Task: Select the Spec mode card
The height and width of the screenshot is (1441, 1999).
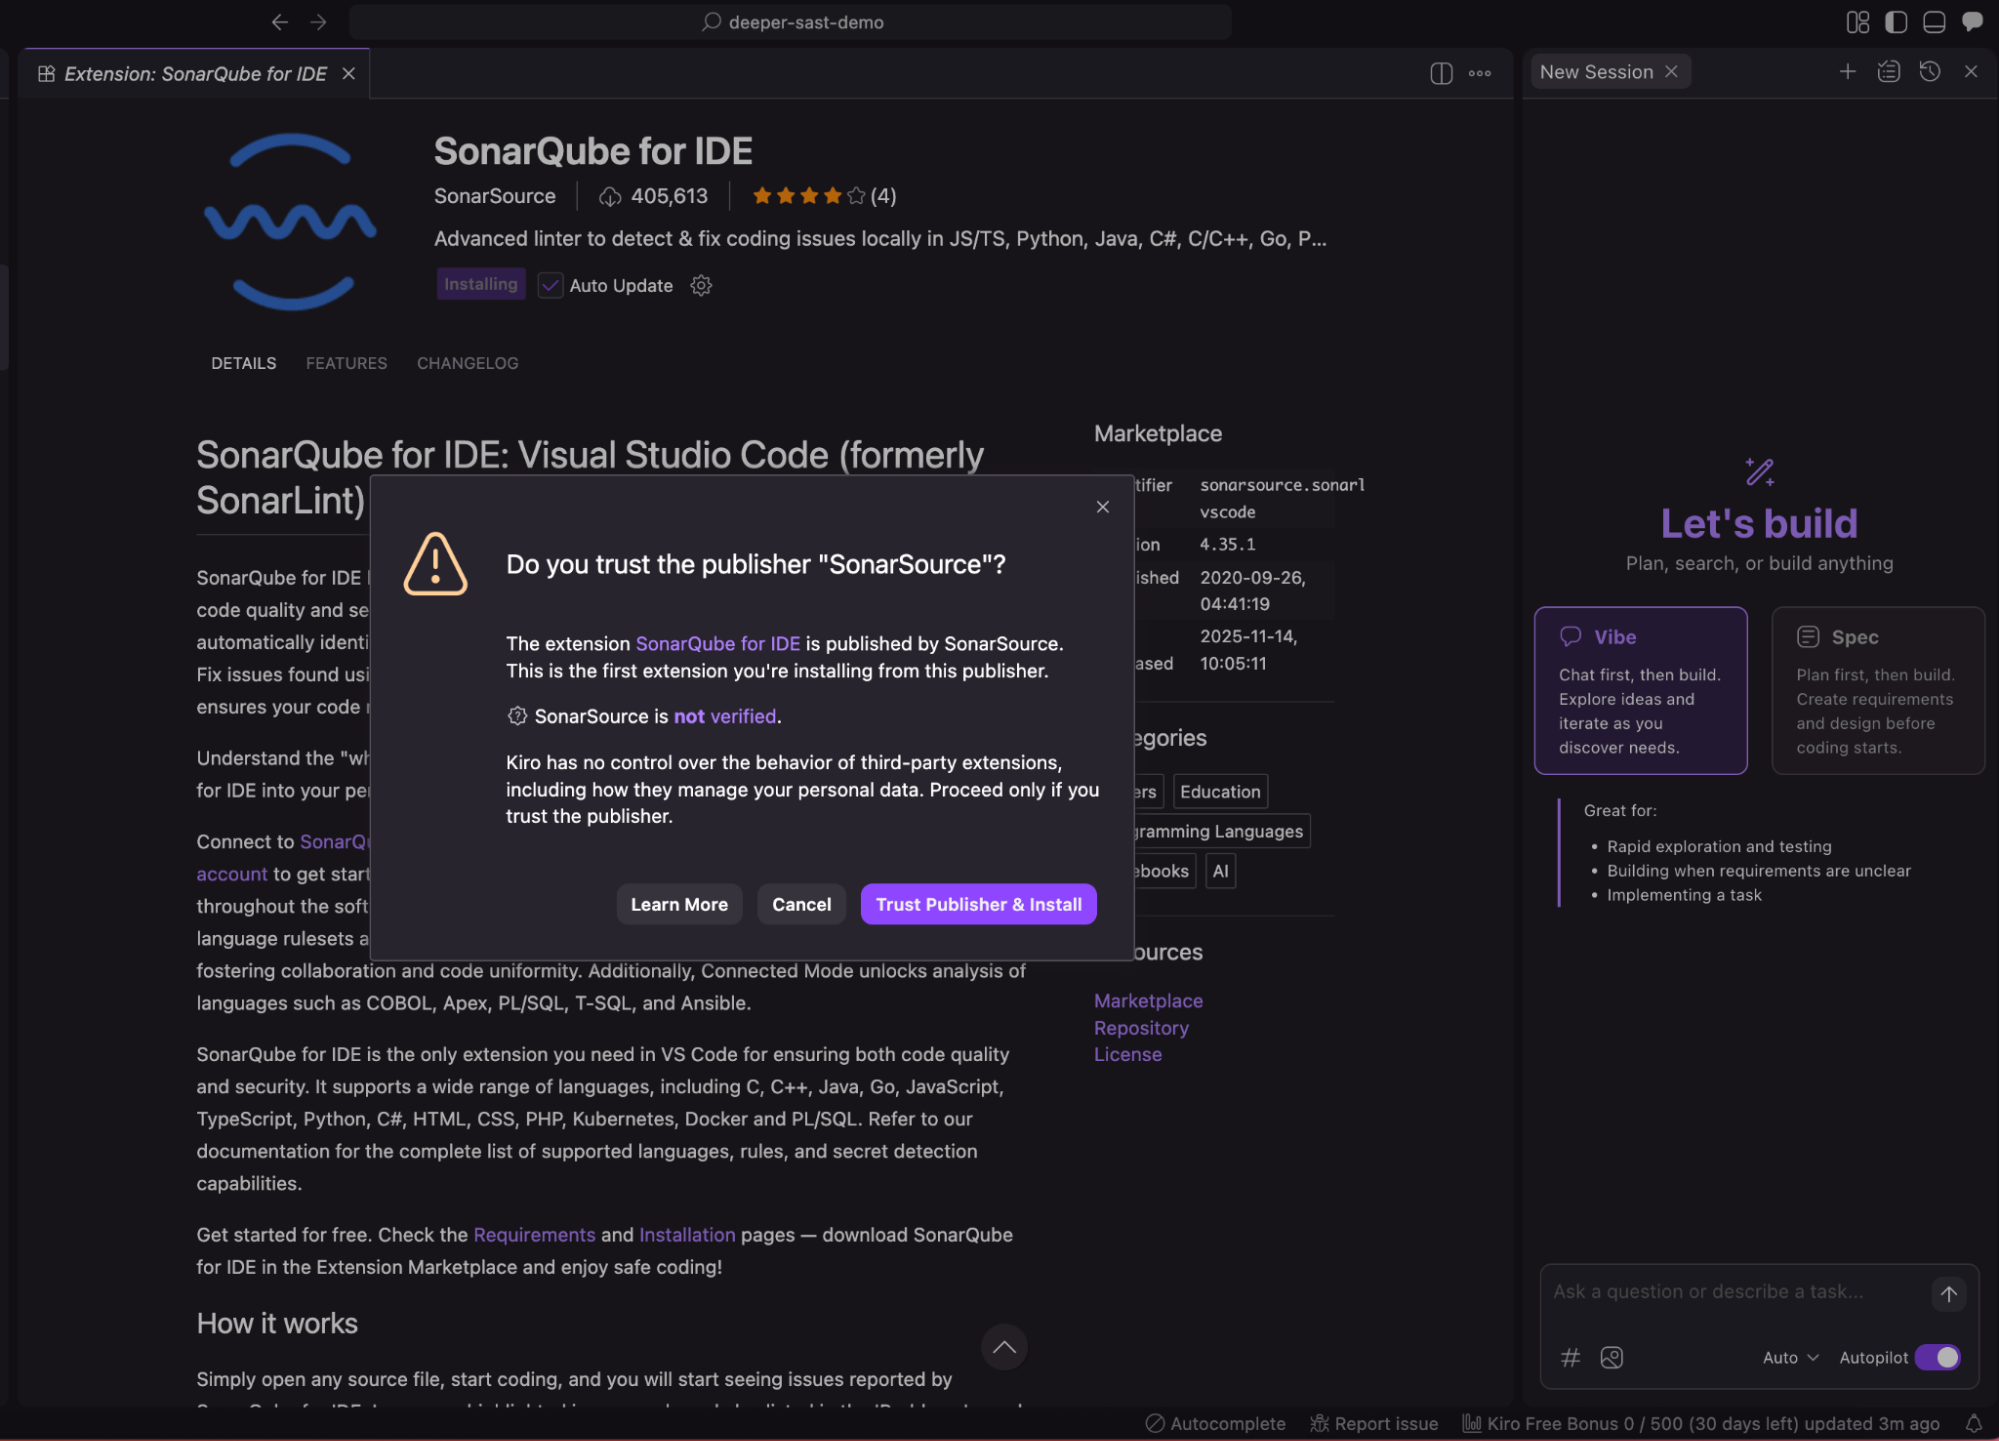Action: click(x=1877, y=690)
